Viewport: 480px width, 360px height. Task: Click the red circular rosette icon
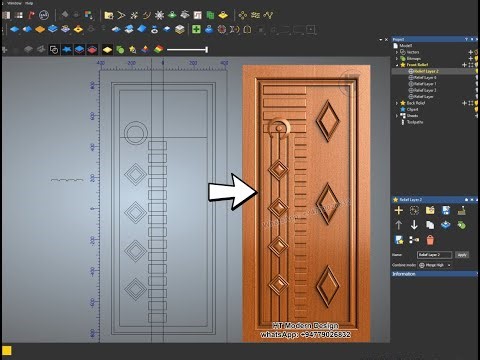(x=222, y=29)
